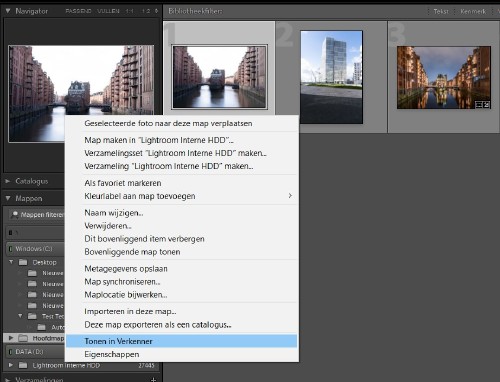Select Dit bovenliggend item verbergen
This screenshot has width=500, height=382.
pos(182,239)
